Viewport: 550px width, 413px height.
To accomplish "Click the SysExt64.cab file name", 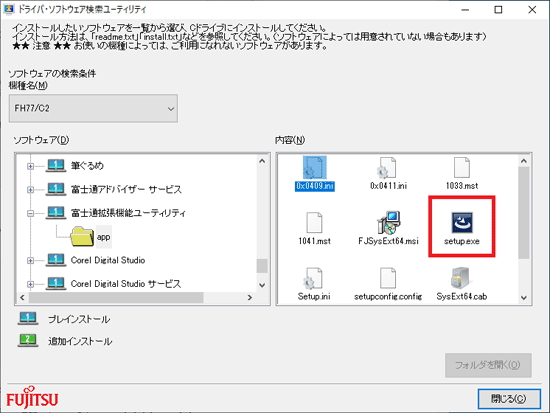I will click(x=462, y=297).
